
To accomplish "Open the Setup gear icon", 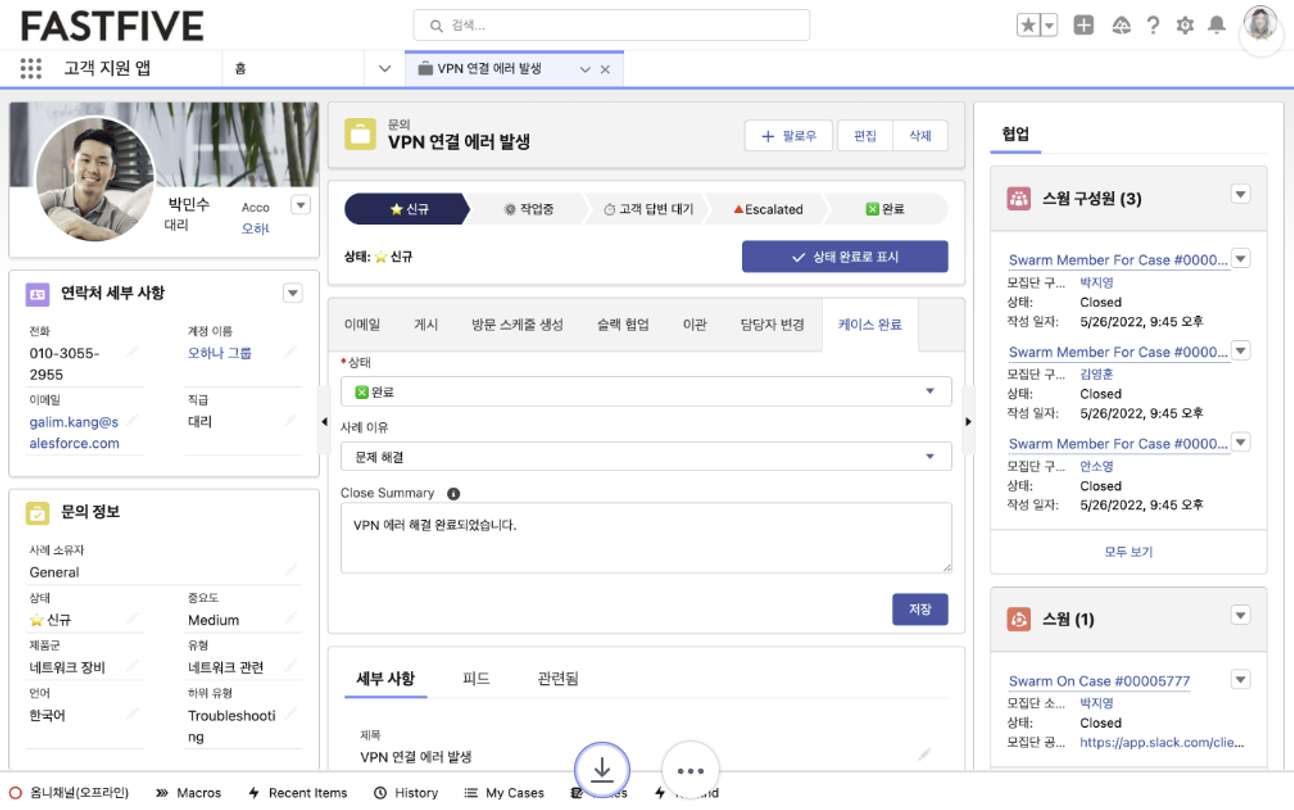I will click(x=1185, y=26).
